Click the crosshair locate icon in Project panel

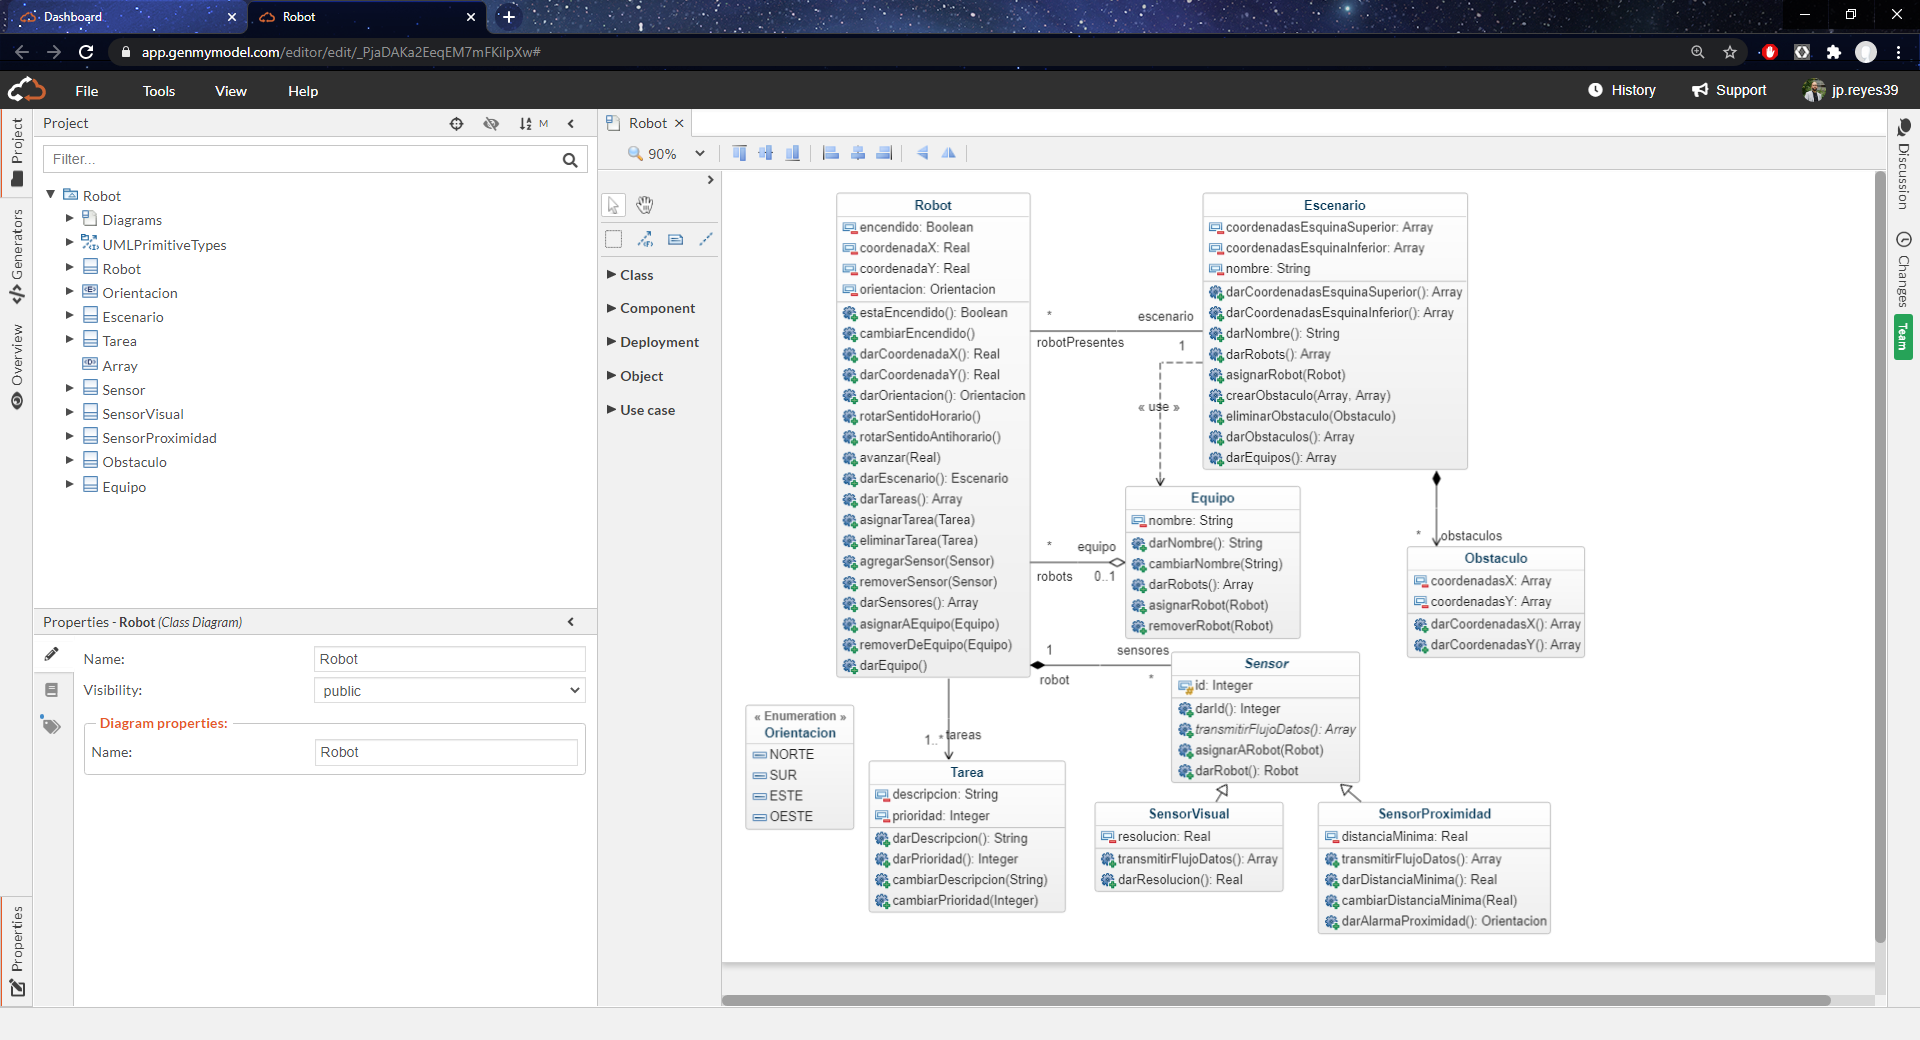tap(456, 124)
